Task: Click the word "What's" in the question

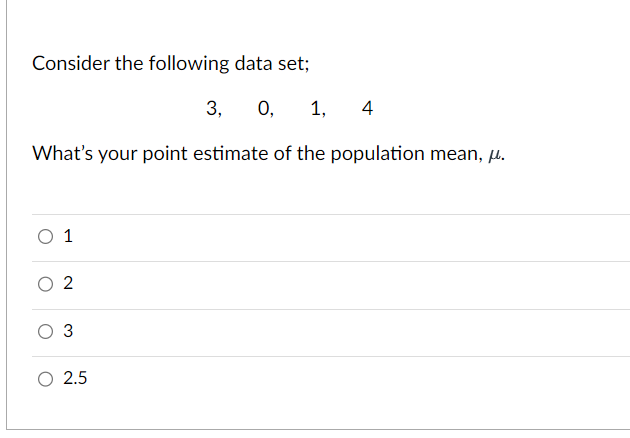Action: click(62, 154)
